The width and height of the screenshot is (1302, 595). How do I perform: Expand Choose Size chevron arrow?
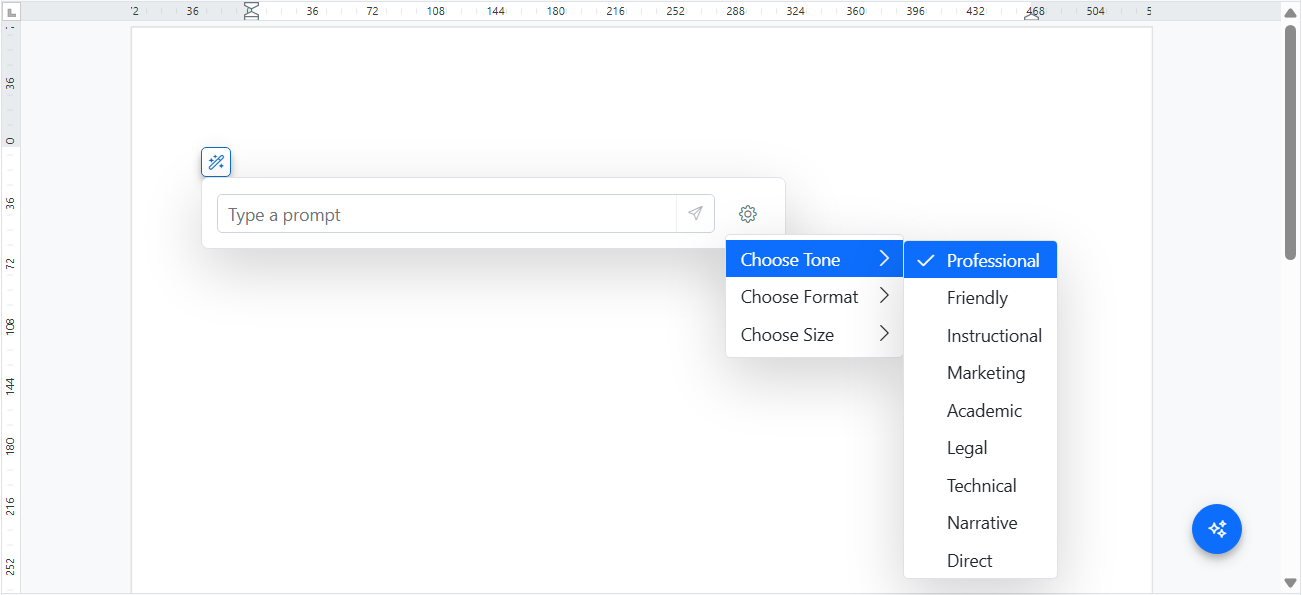[x=884, y=334]
